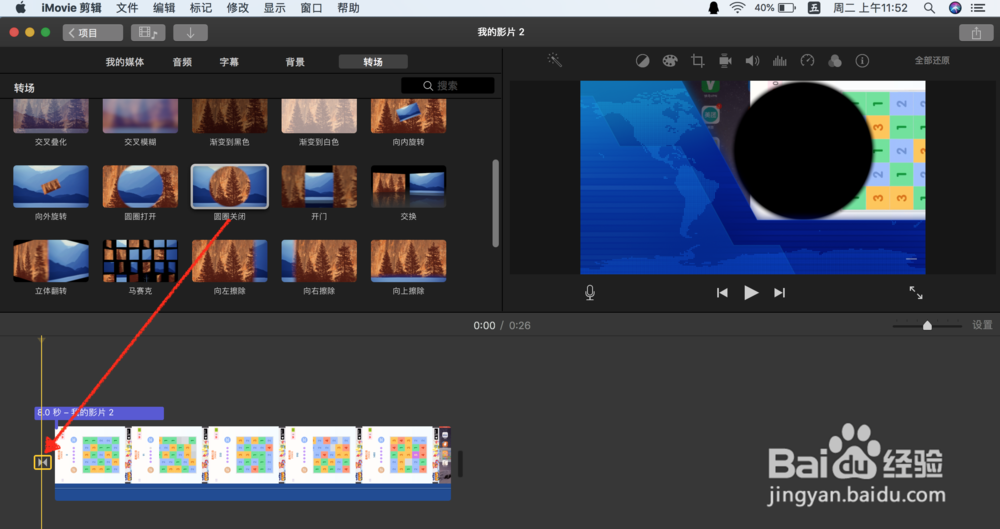Open the 文件 menu
The width and height of the screenshot is (1000, 529).
click(x=128, y=8)
